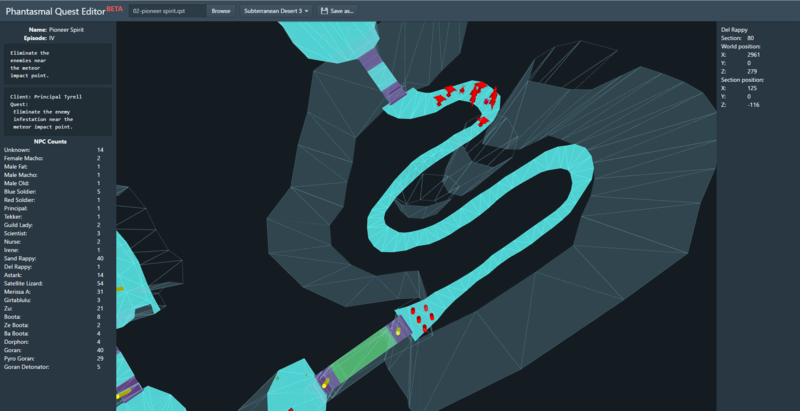Click the Zu count row
The image size is (800, 411).
point(54,309)
